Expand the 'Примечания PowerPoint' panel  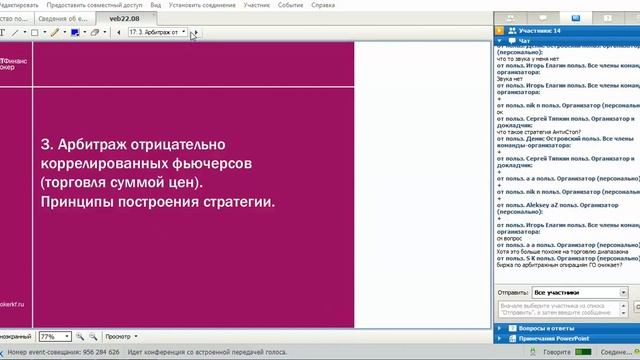pyautogui.click(x=500, y=338)
